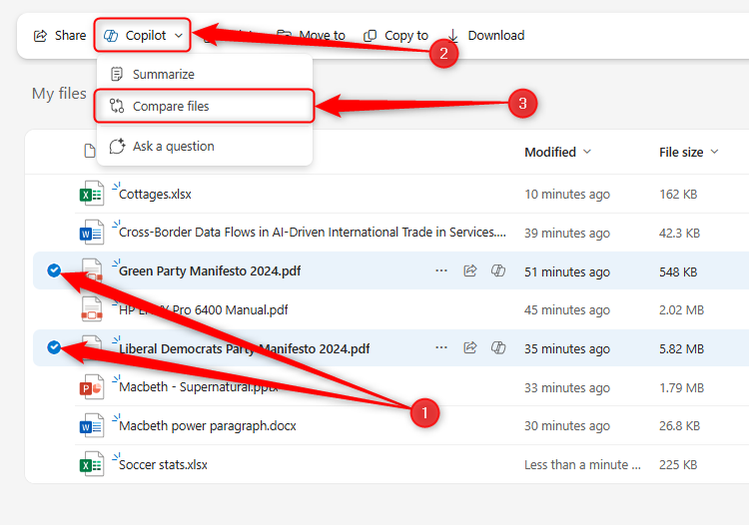
Task: Choose Compare files menu option
Action: [x=171, y=106]
